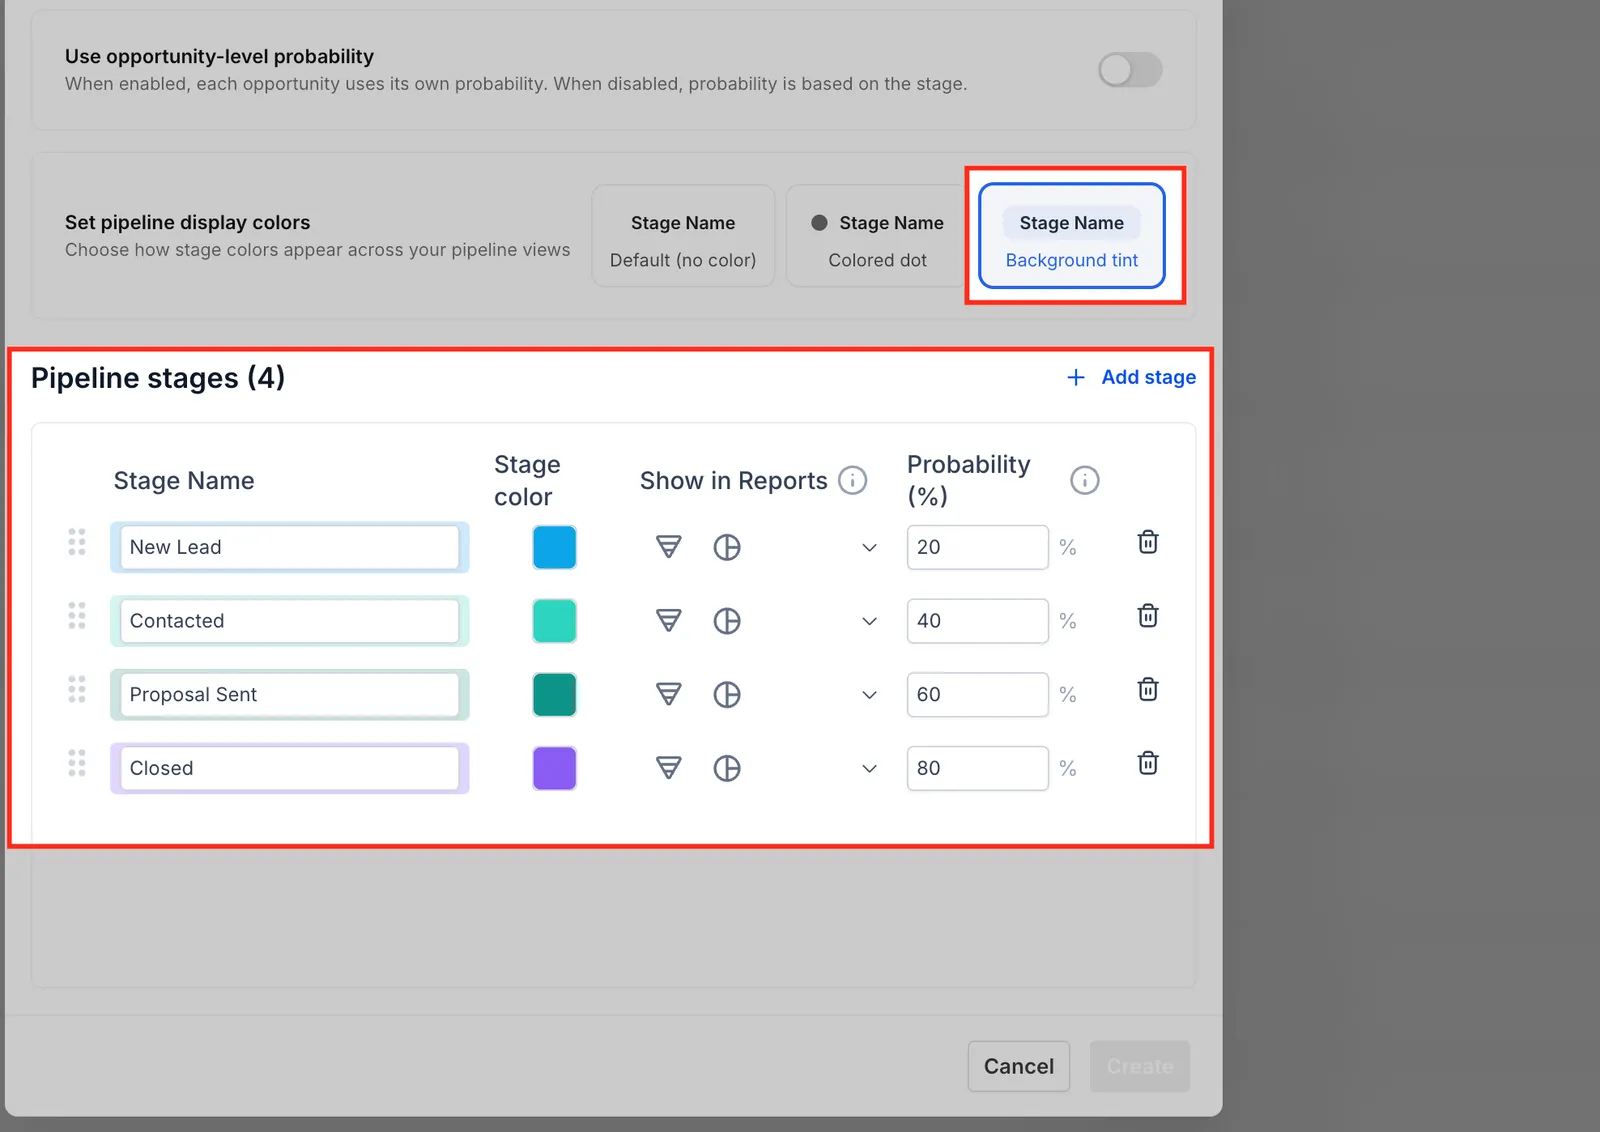Viewport: 1600px width, 1132px height.
Task: Grab drag handle for Proposal Sent row
Action: [x=77, y=689]
